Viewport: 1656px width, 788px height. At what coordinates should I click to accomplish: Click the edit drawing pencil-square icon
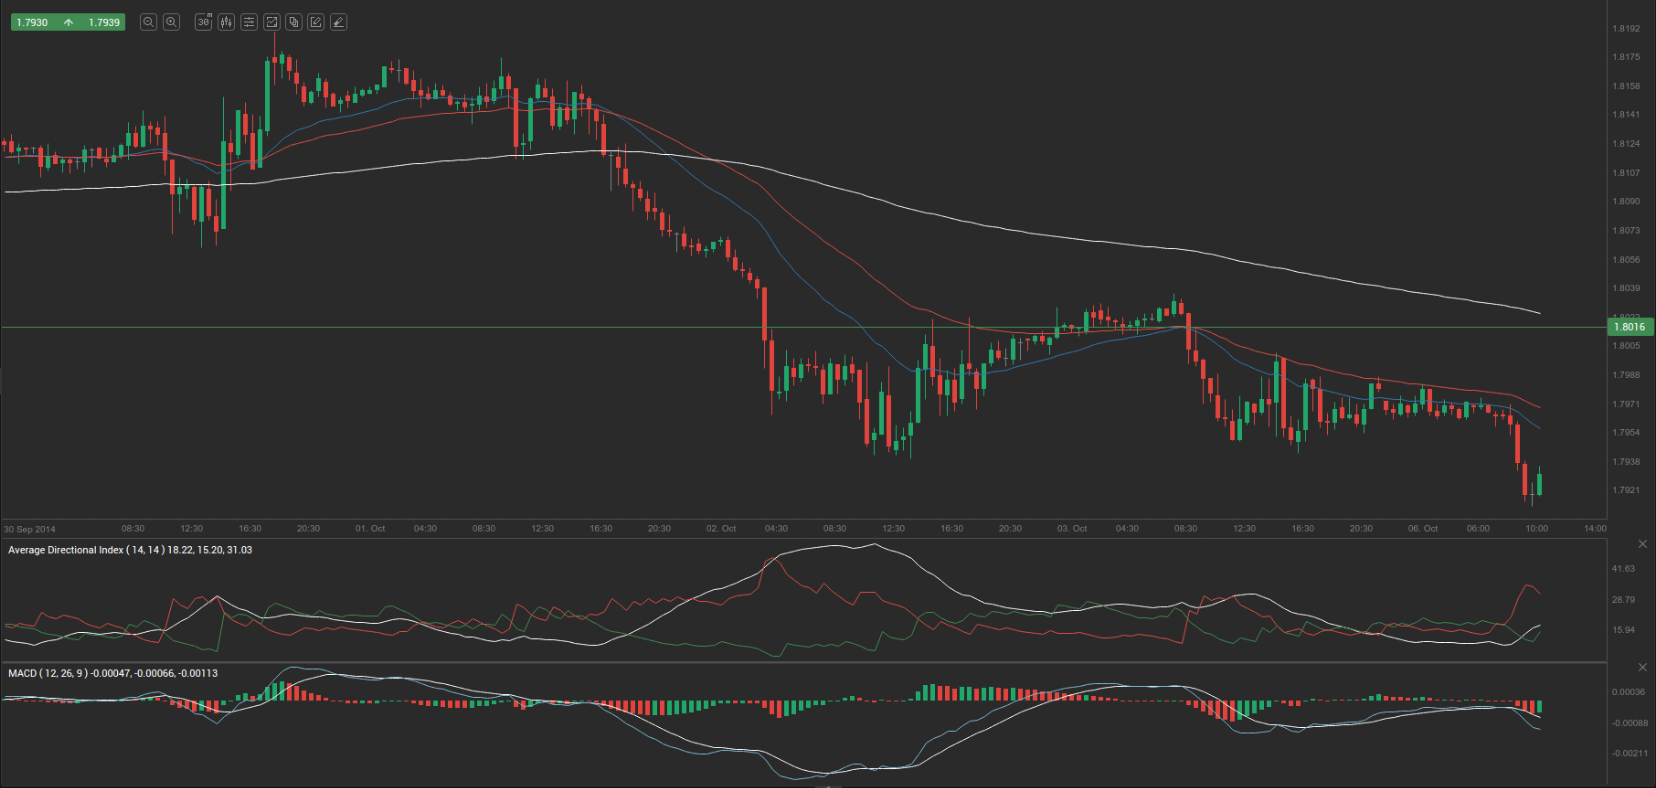point(316,22)
